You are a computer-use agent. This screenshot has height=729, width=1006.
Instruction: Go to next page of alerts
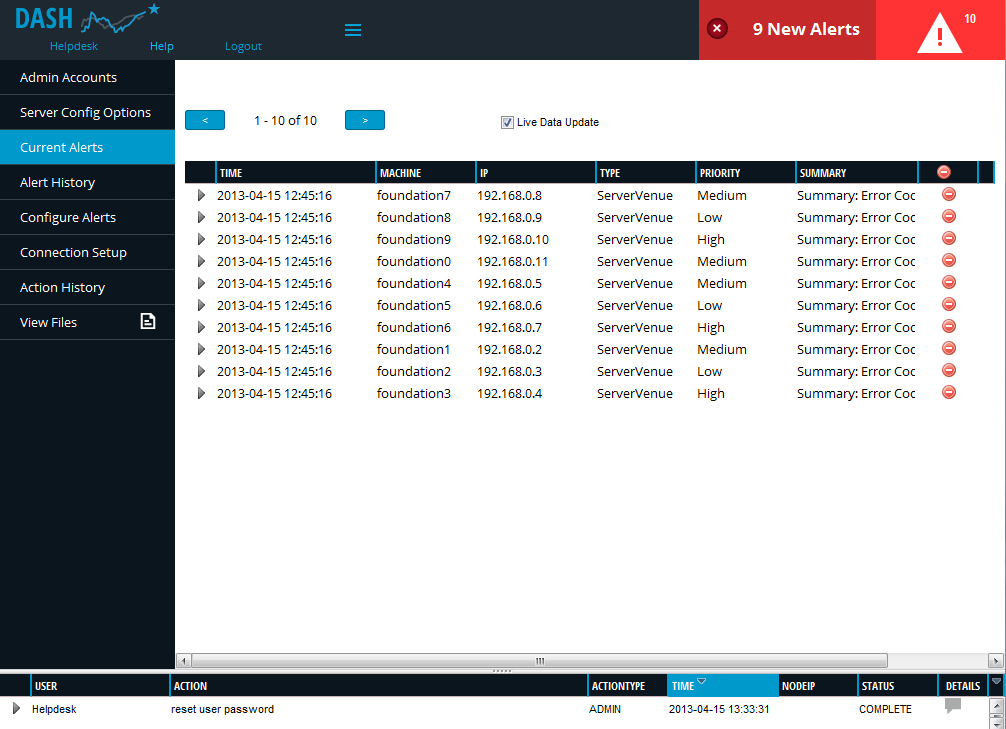[364, 120]
